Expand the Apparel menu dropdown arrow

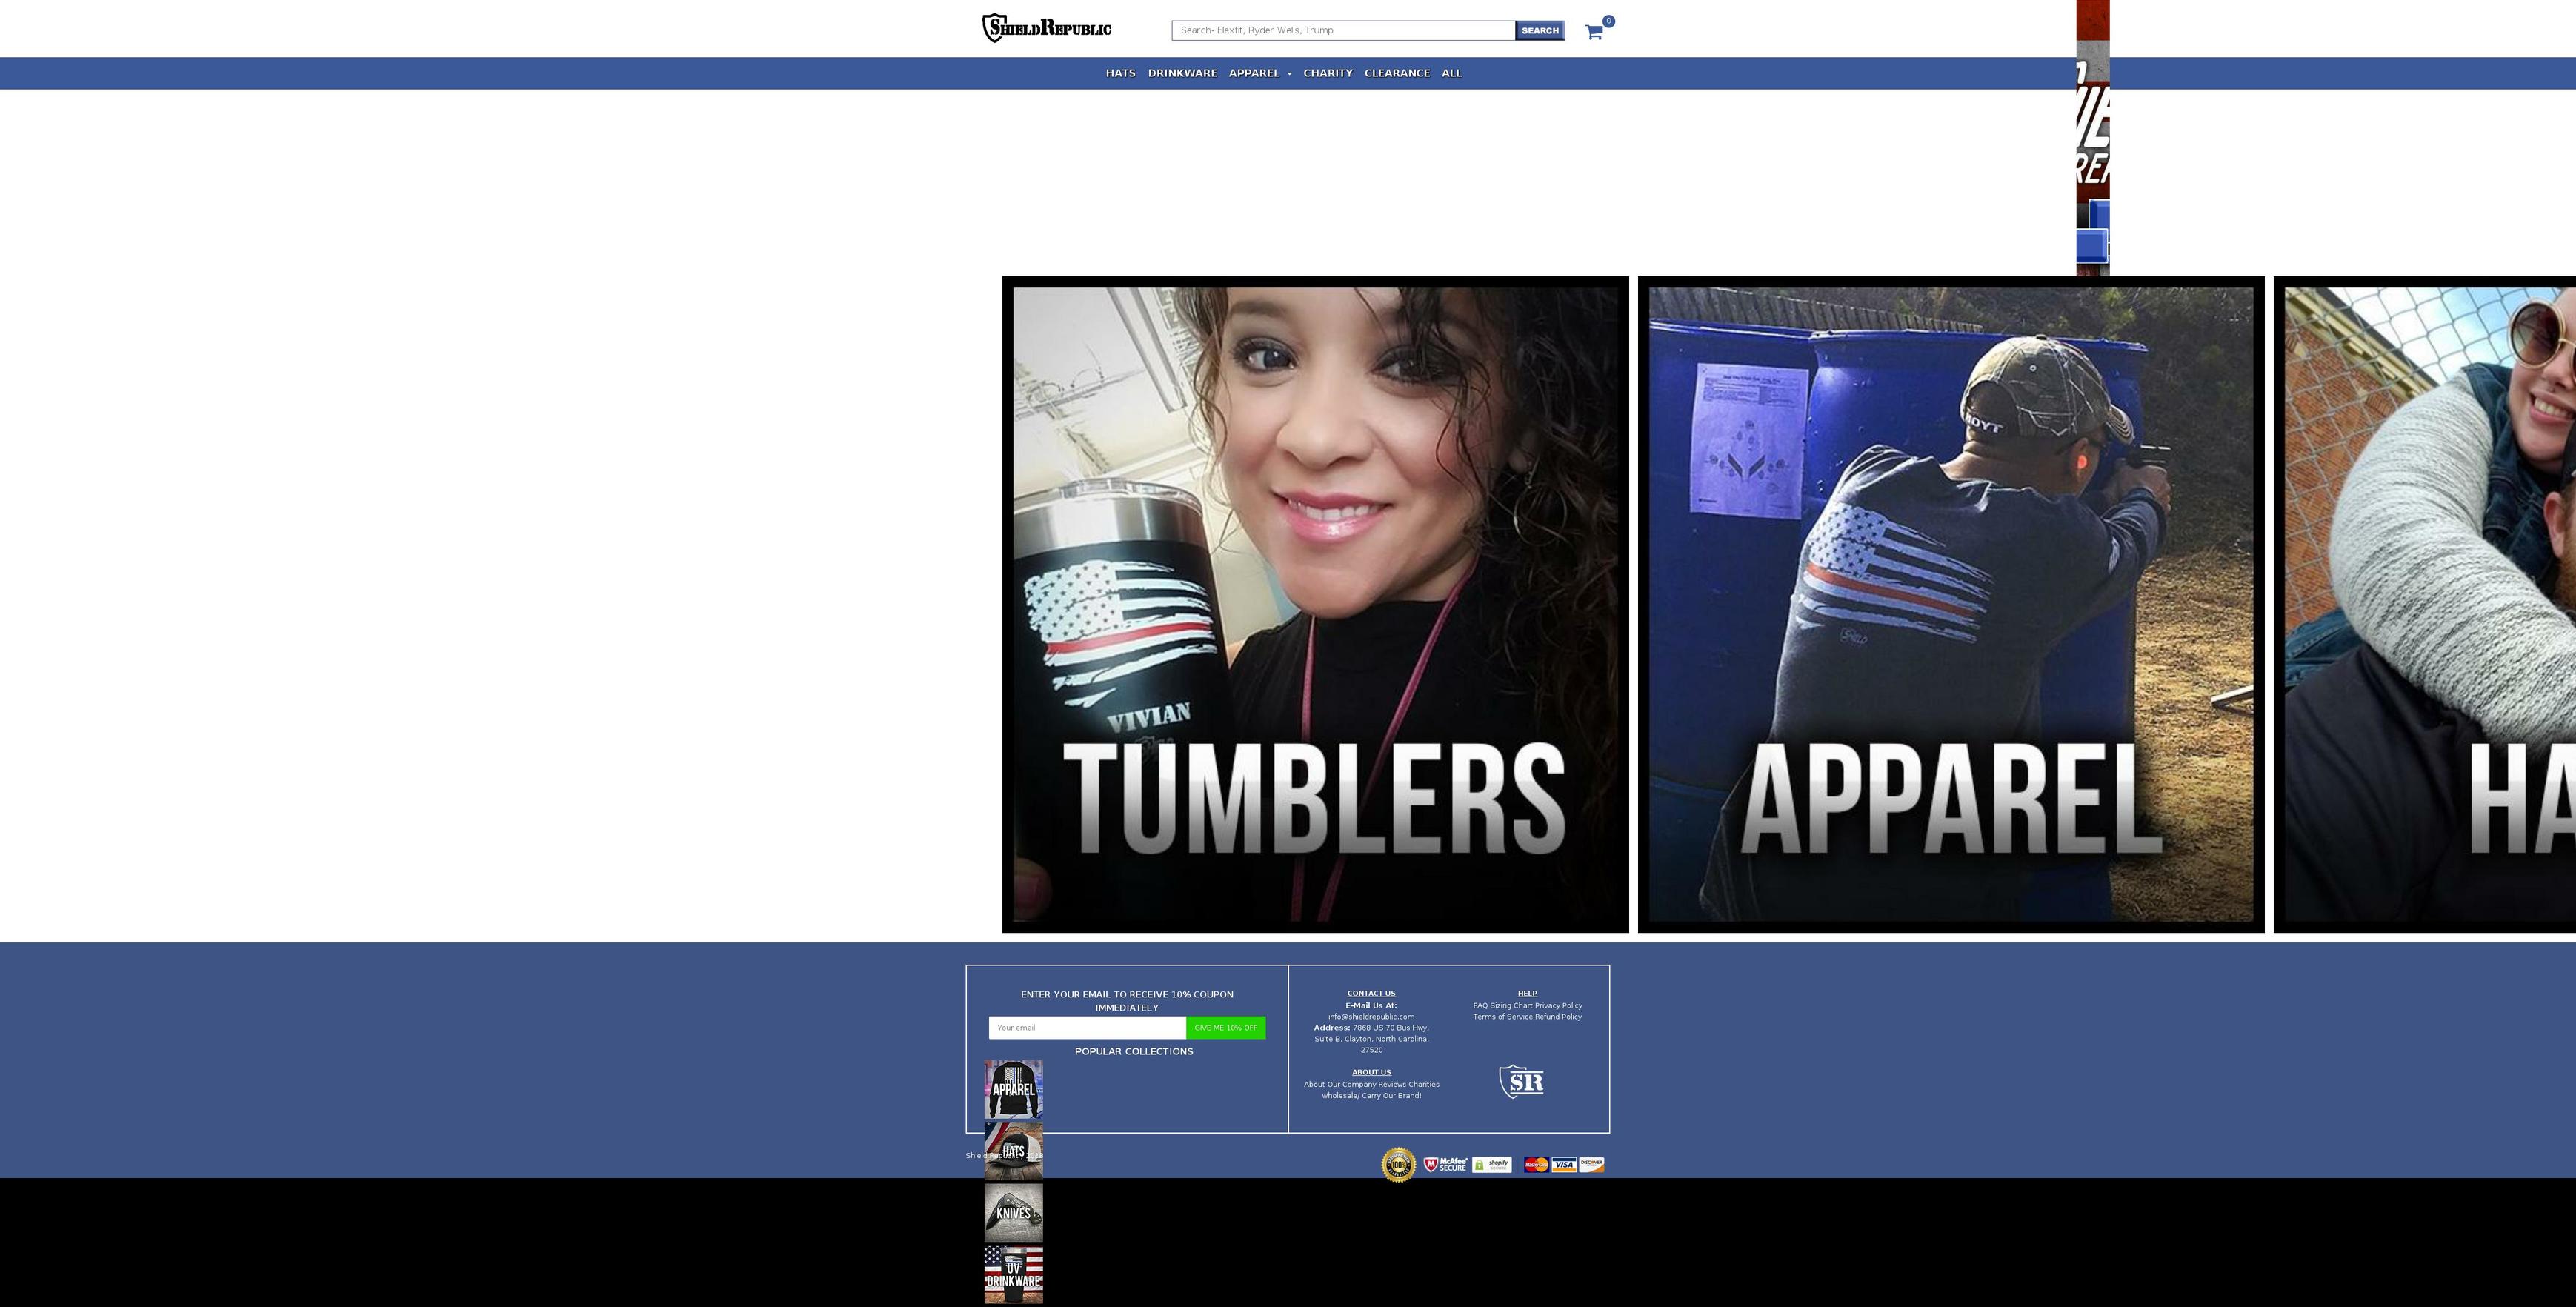[x=1289, y=74]
